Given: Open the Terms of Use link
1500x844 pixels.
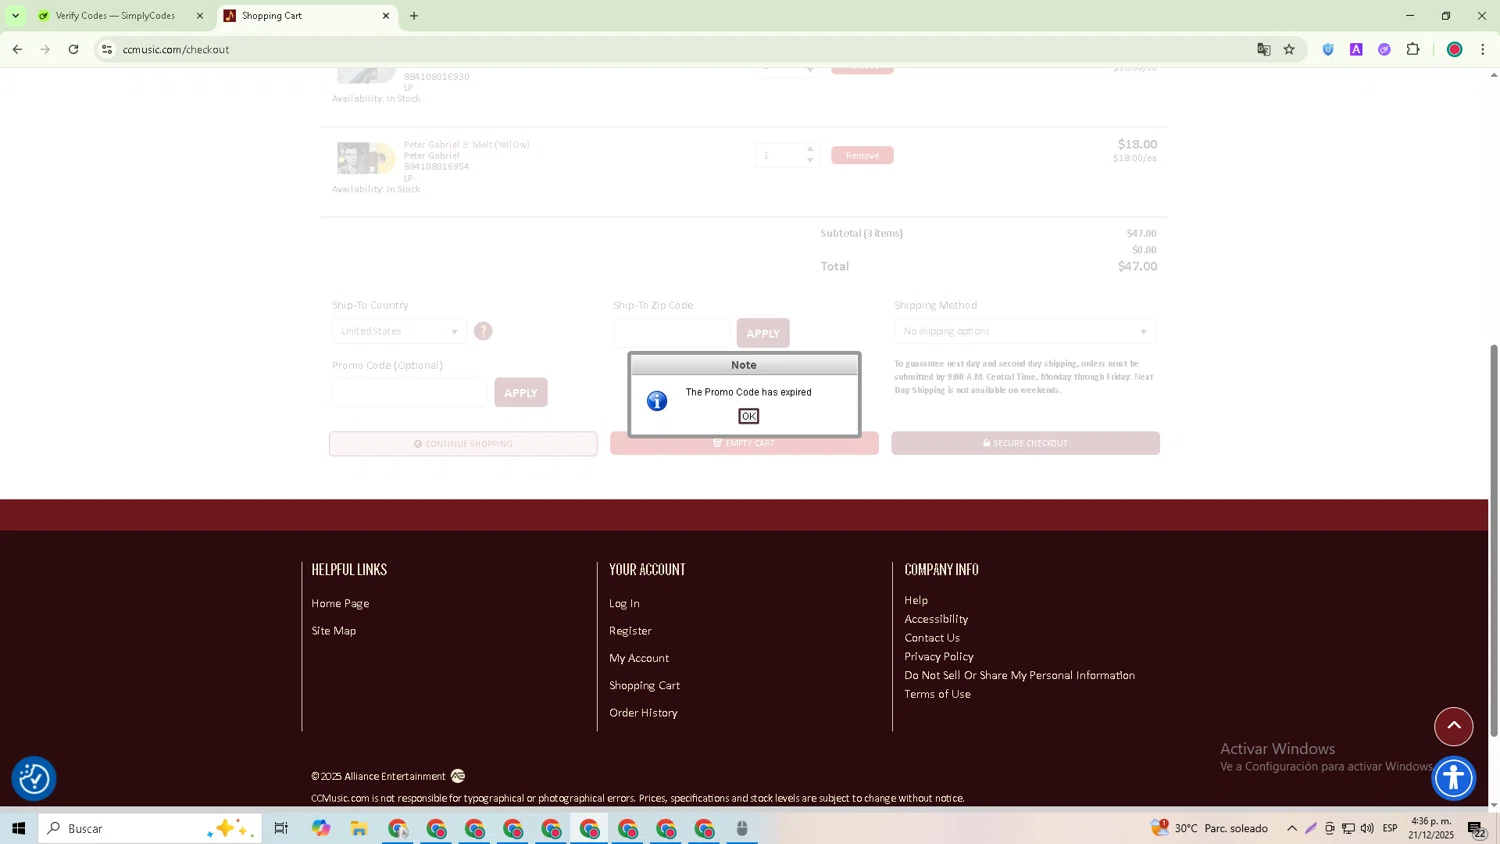Looking at the screenshot, I should click(x=937, y=694).
